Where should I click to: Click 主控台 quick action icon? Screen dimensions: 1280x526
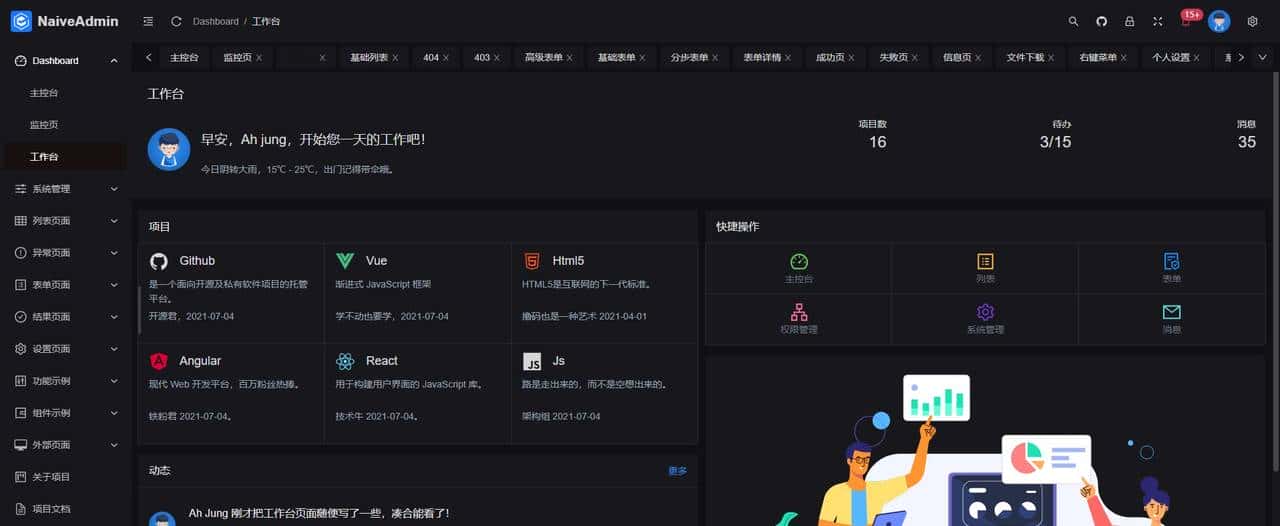[798, 261]
